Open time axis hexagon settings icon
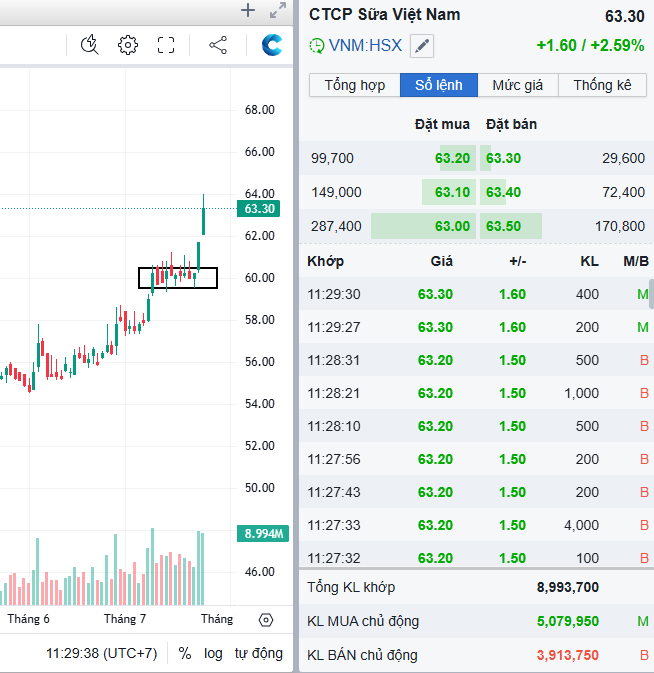Image resolution: width=654 pixels, height=673 pixels. tap(265, 620)
